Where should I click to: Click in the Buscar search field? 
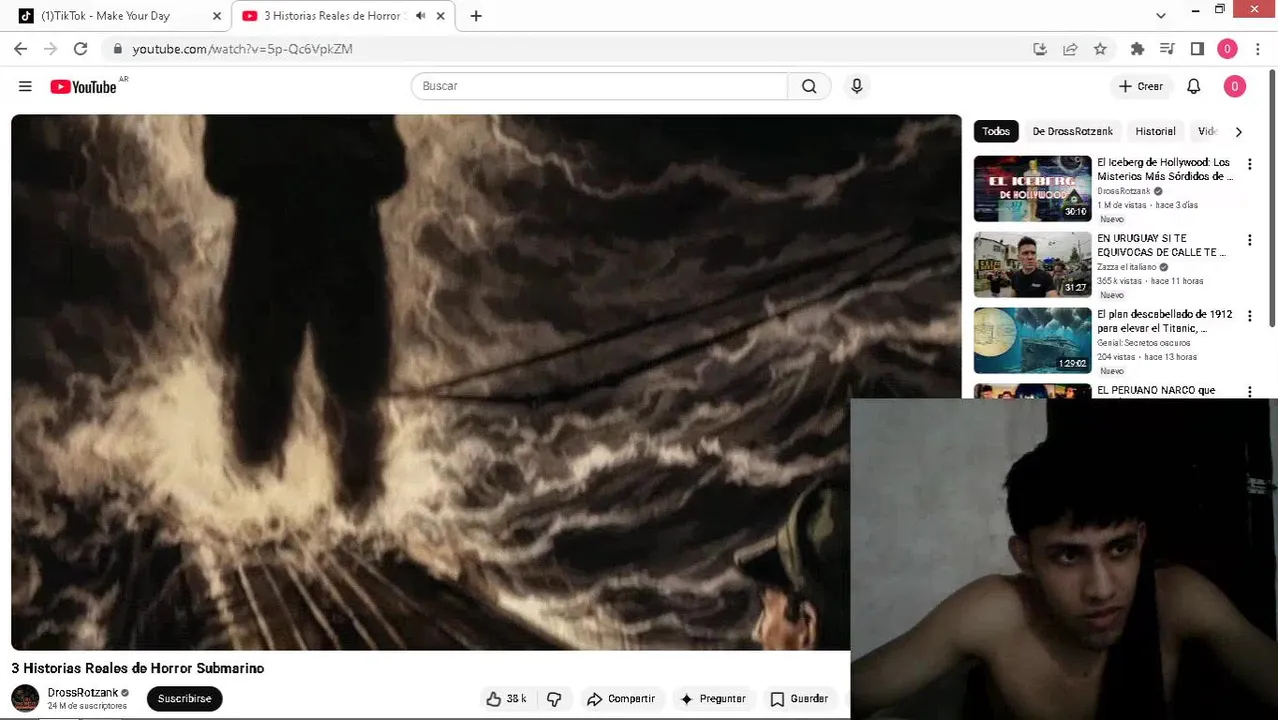600,86
